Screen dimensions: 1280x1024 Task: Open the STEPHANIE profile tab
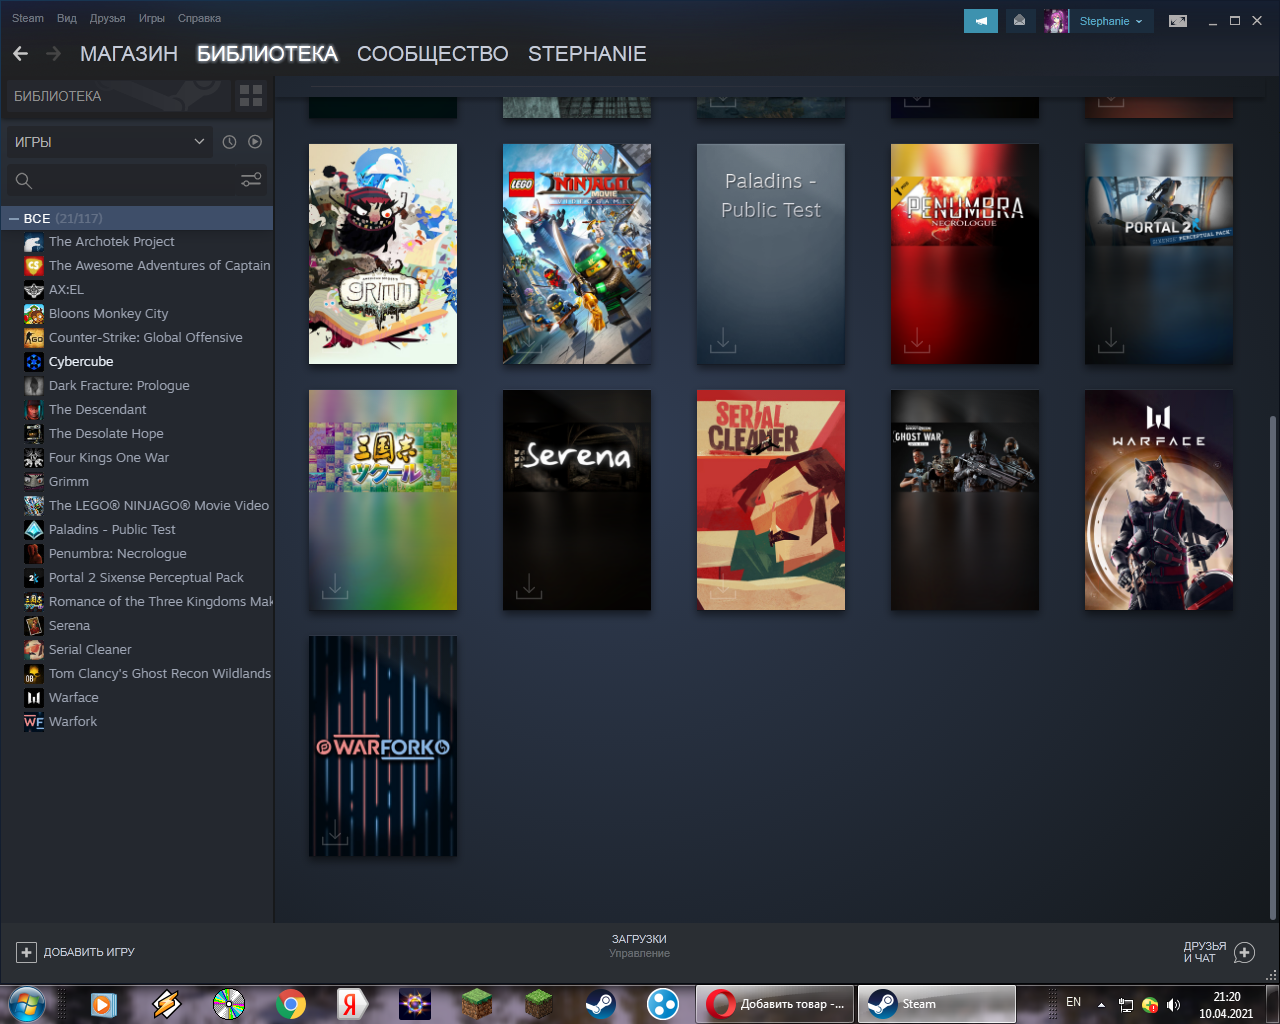(587, 54)
